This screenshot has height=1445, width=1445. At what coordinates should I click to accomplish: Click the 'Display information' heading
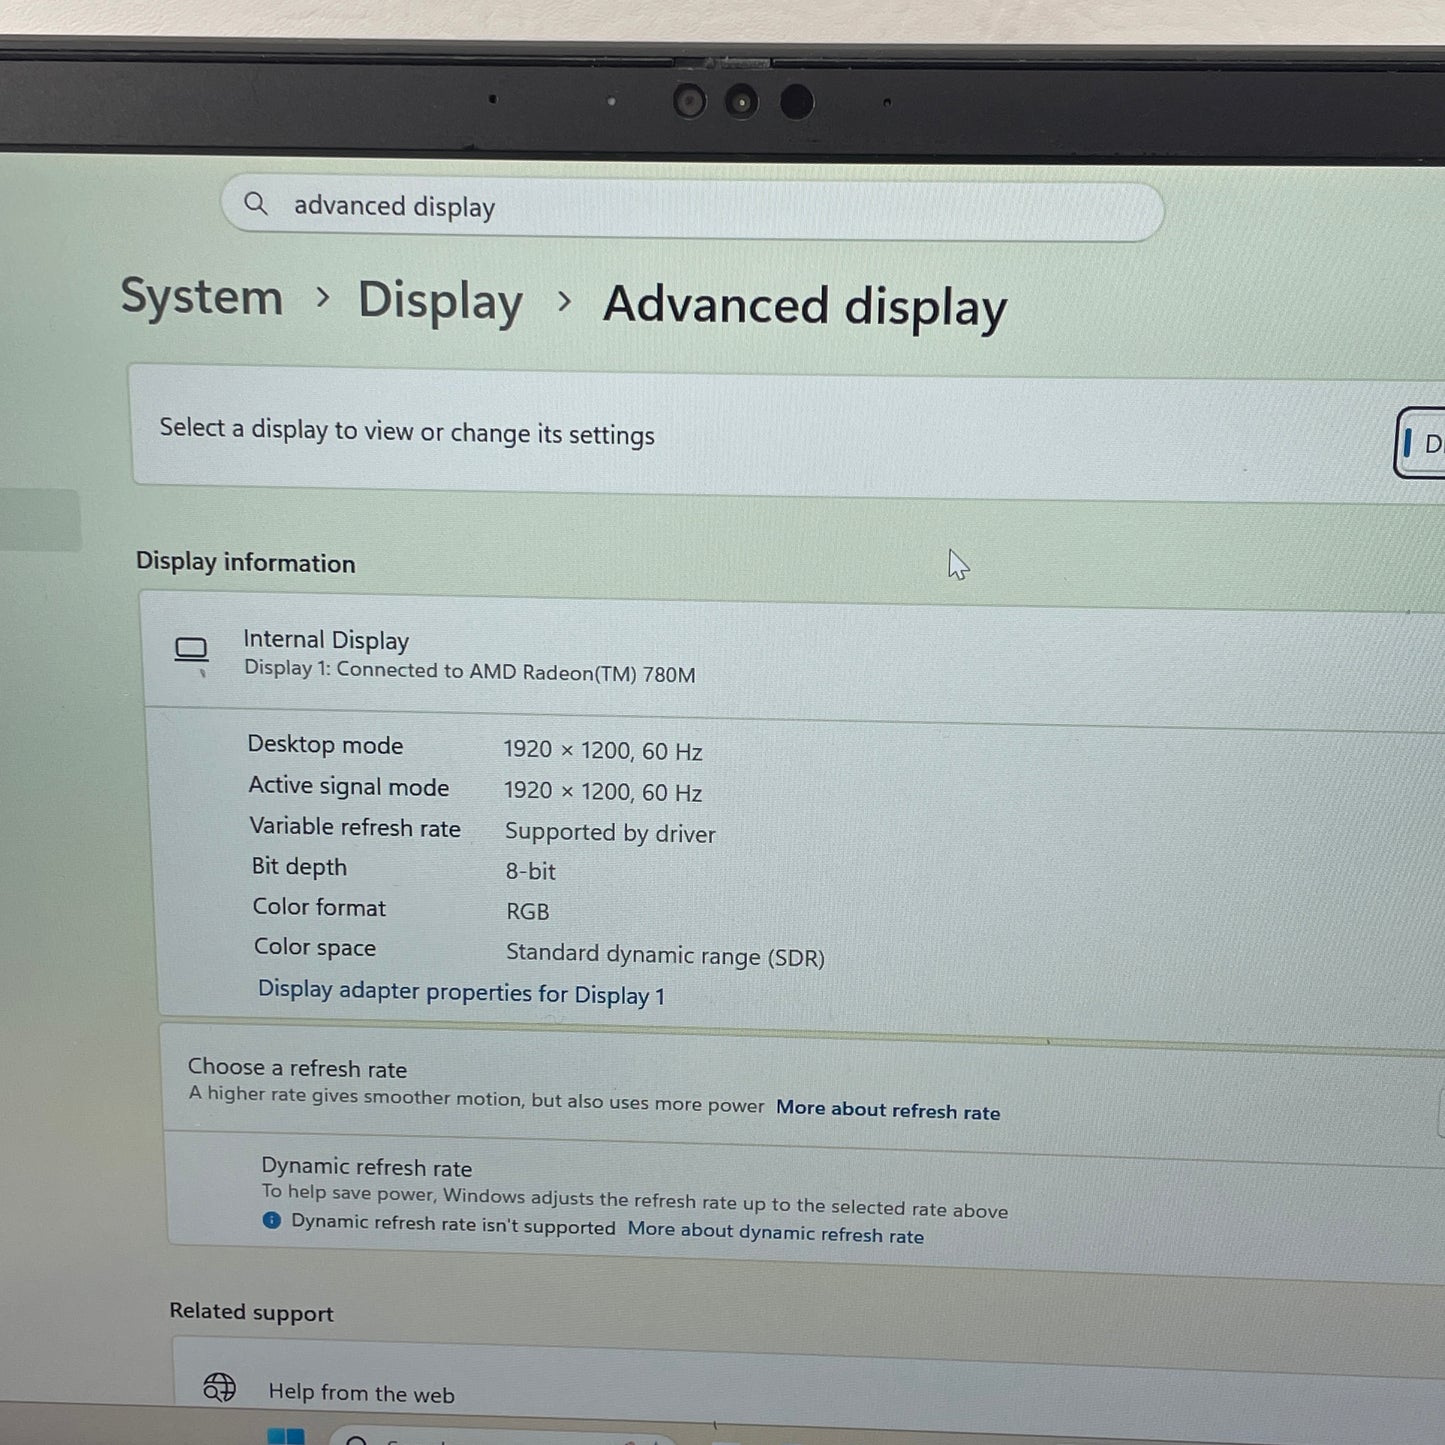(x=245, y=562)
